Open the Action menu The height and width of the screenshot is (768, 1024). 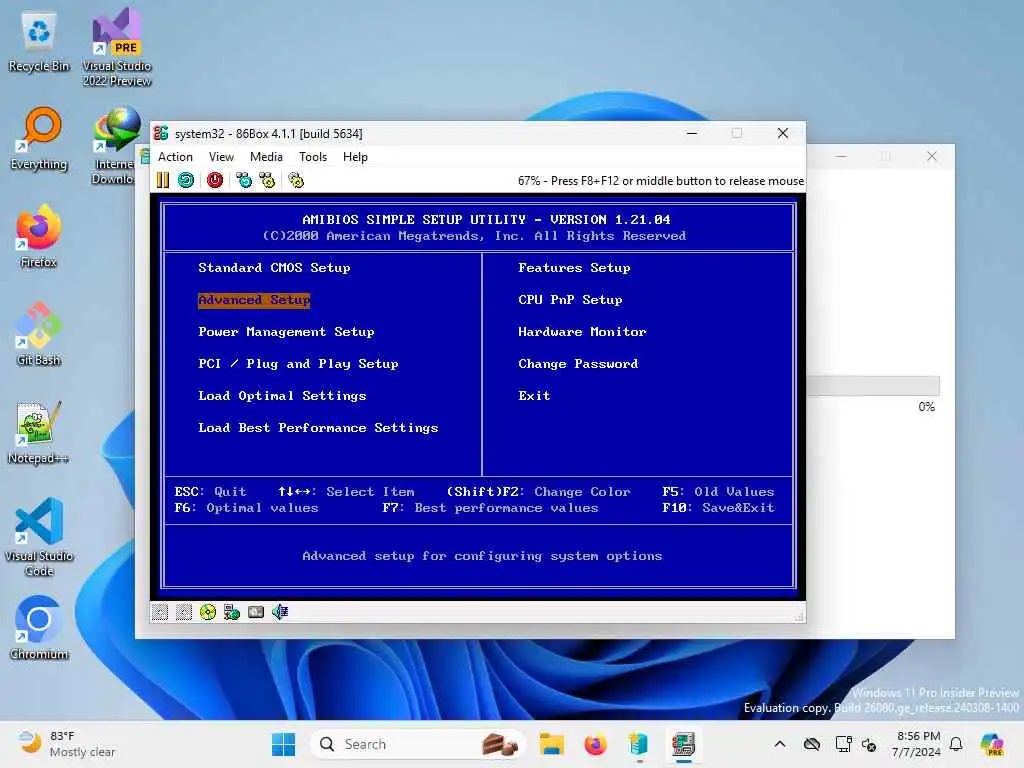[175, 157]
